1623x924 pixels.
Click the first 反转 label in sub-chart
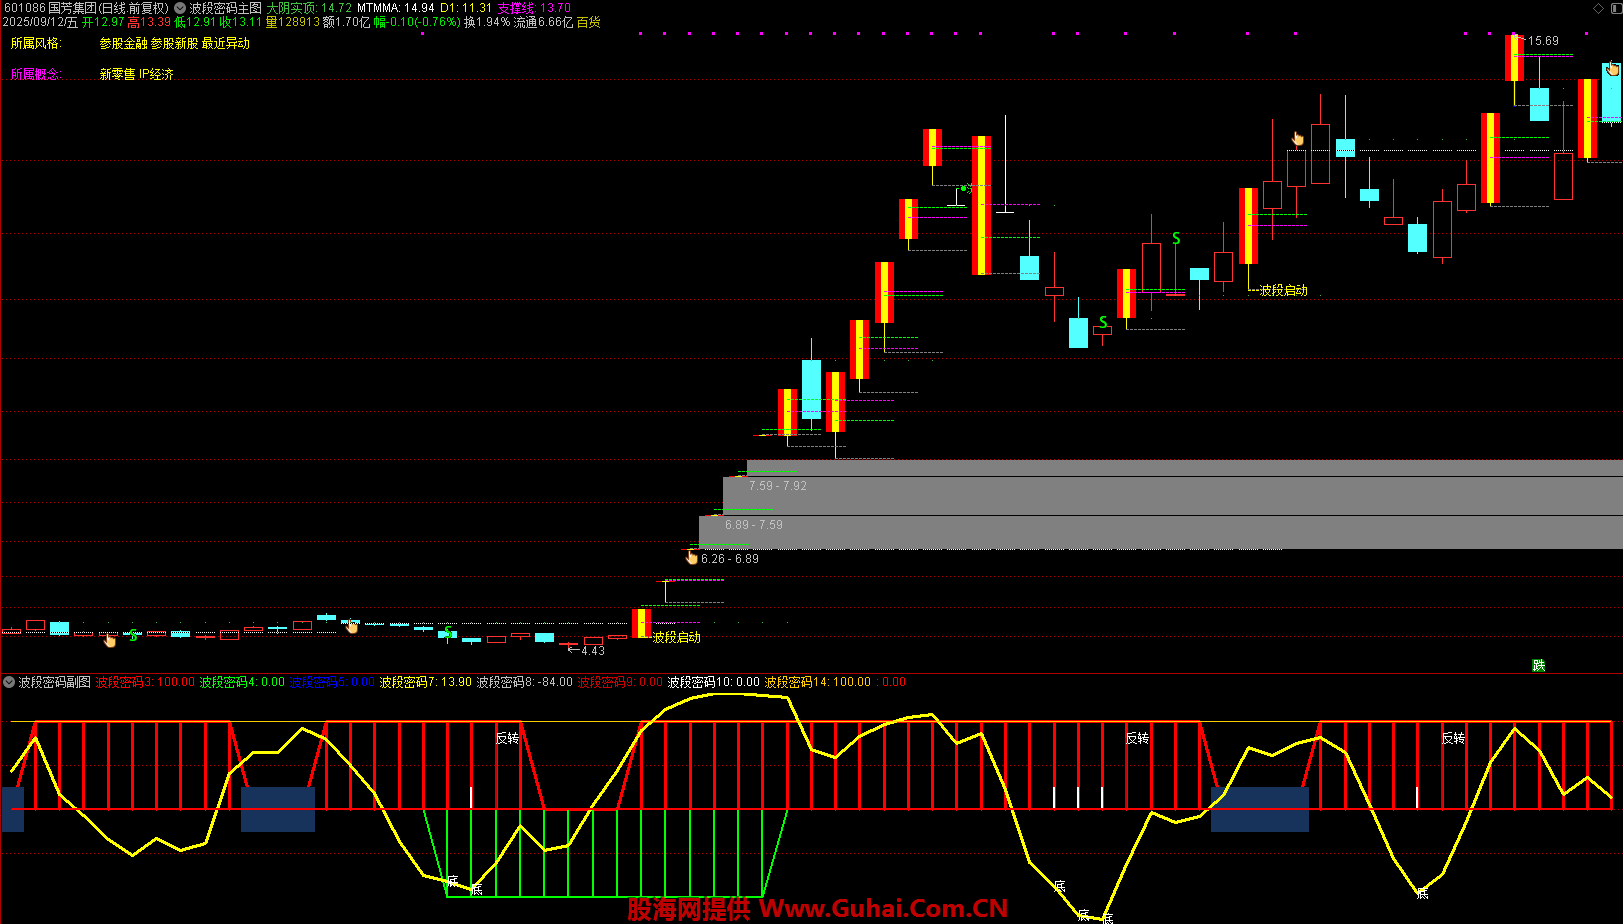(508, 738)
